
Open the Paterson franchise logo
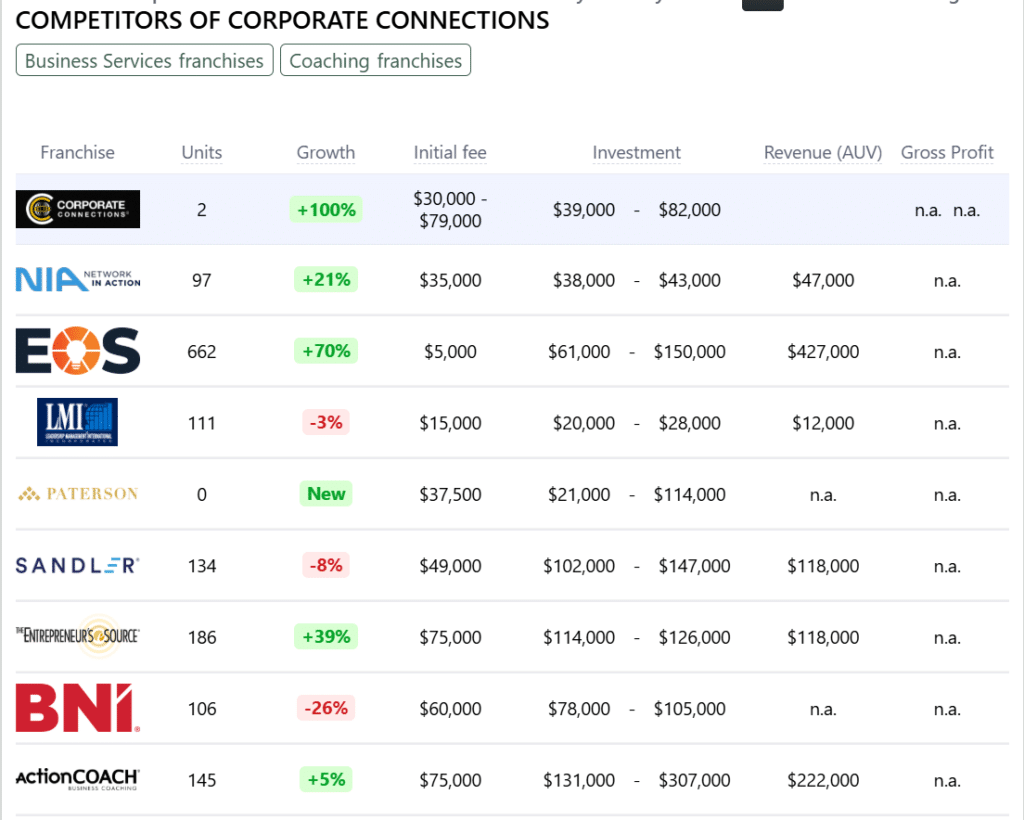click(x=78, y=494)
